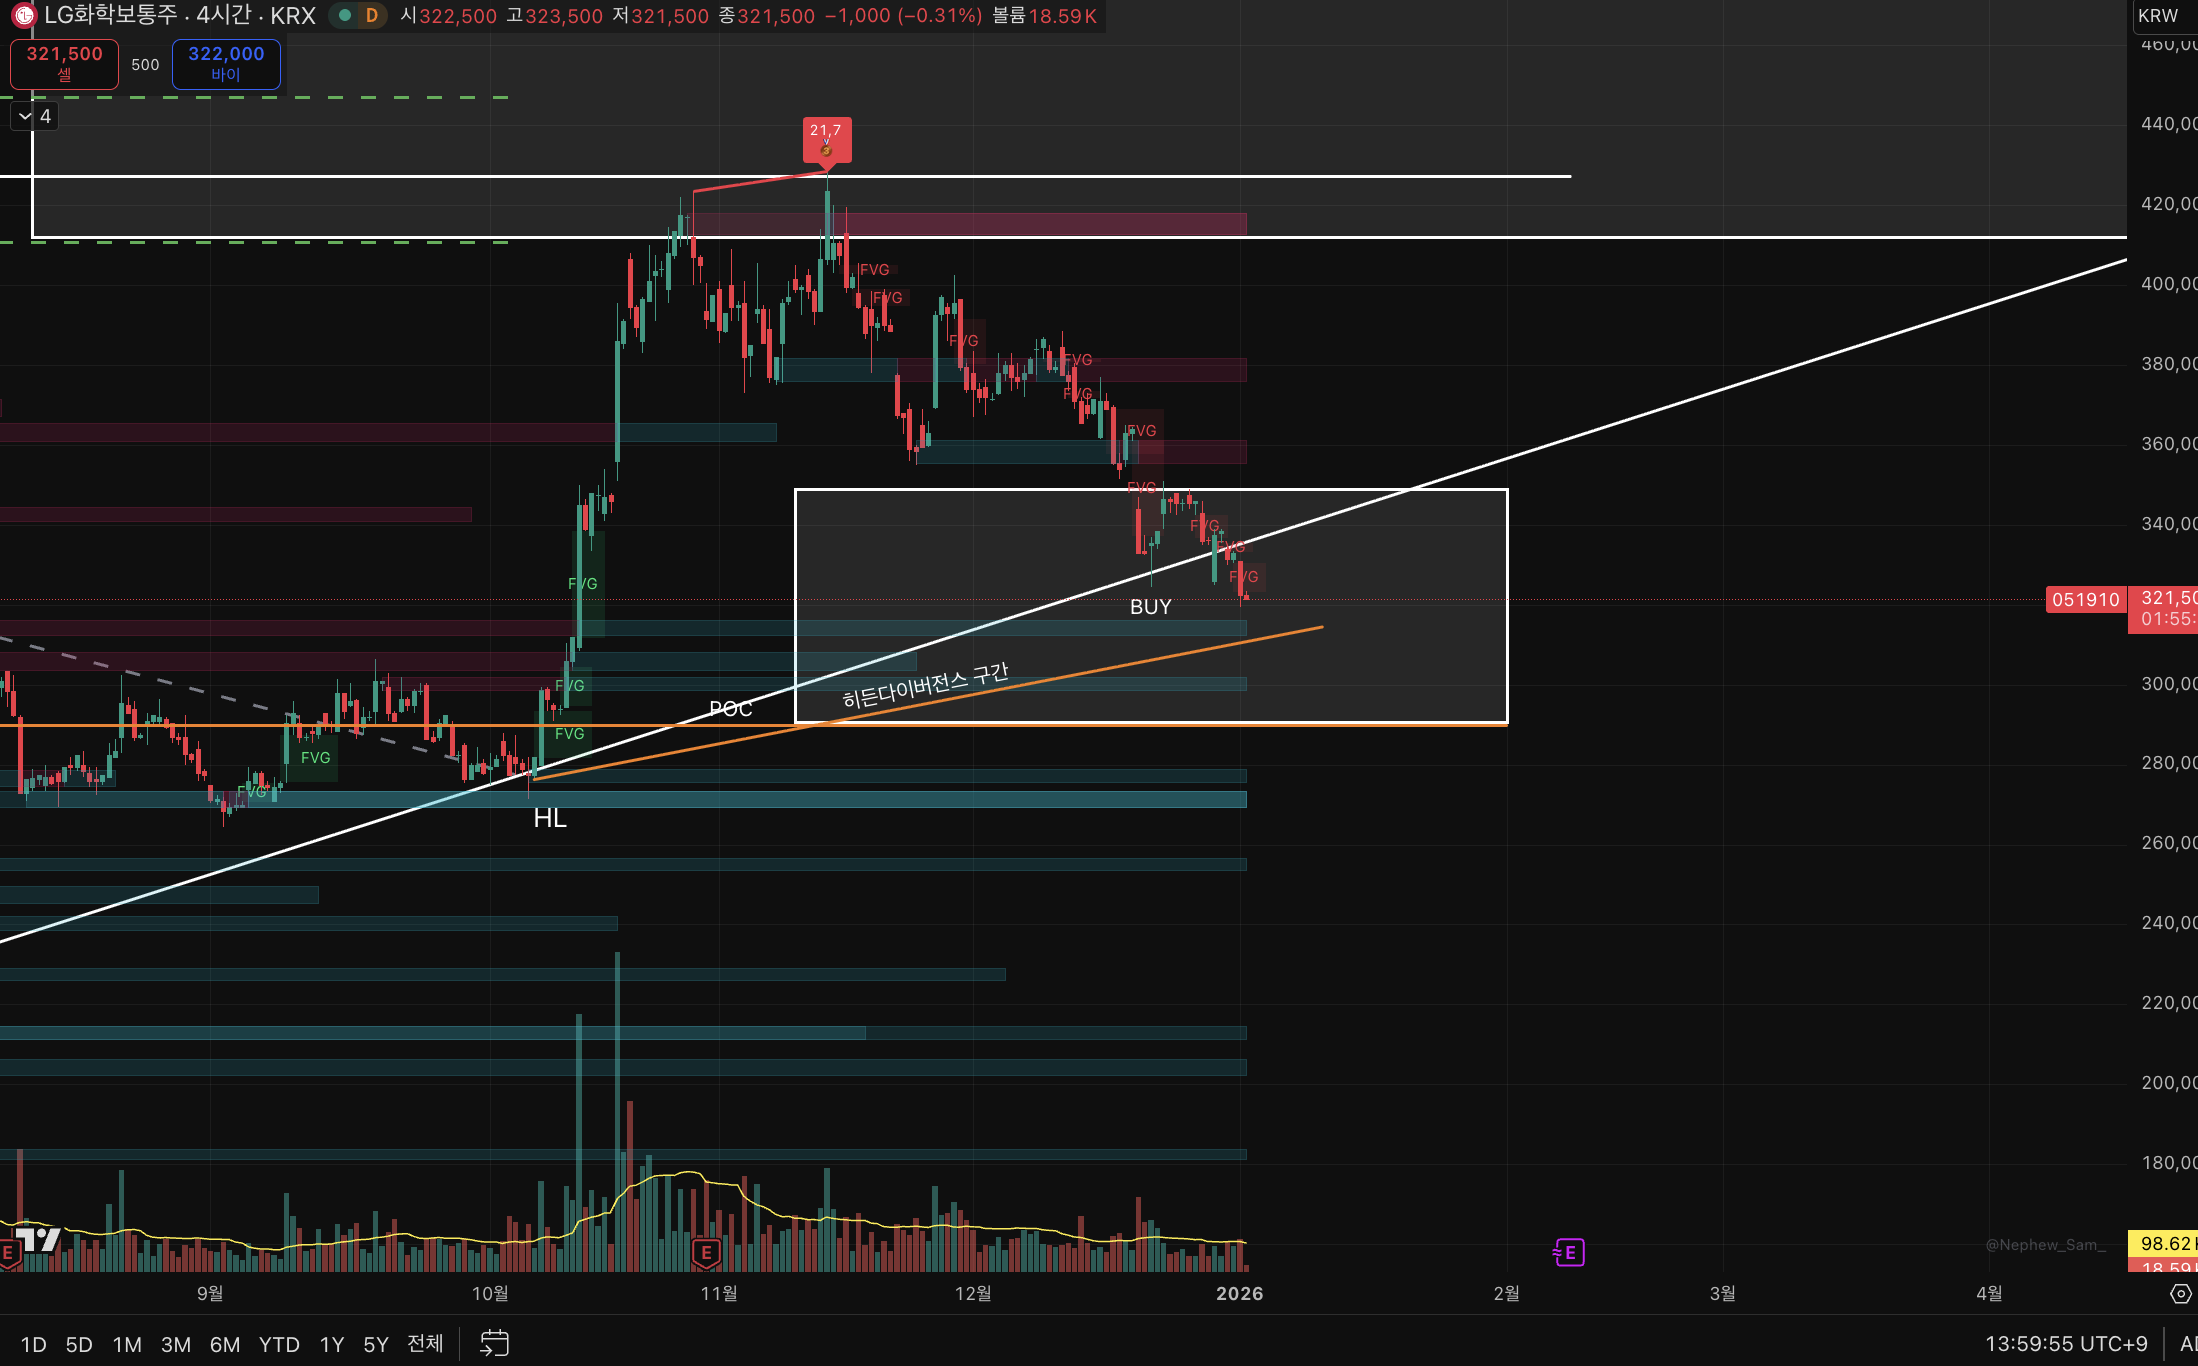This screenshot has width=2198, height=1366.
Task: Toggle the orange D data badge
Action: (x=372, y=16)
